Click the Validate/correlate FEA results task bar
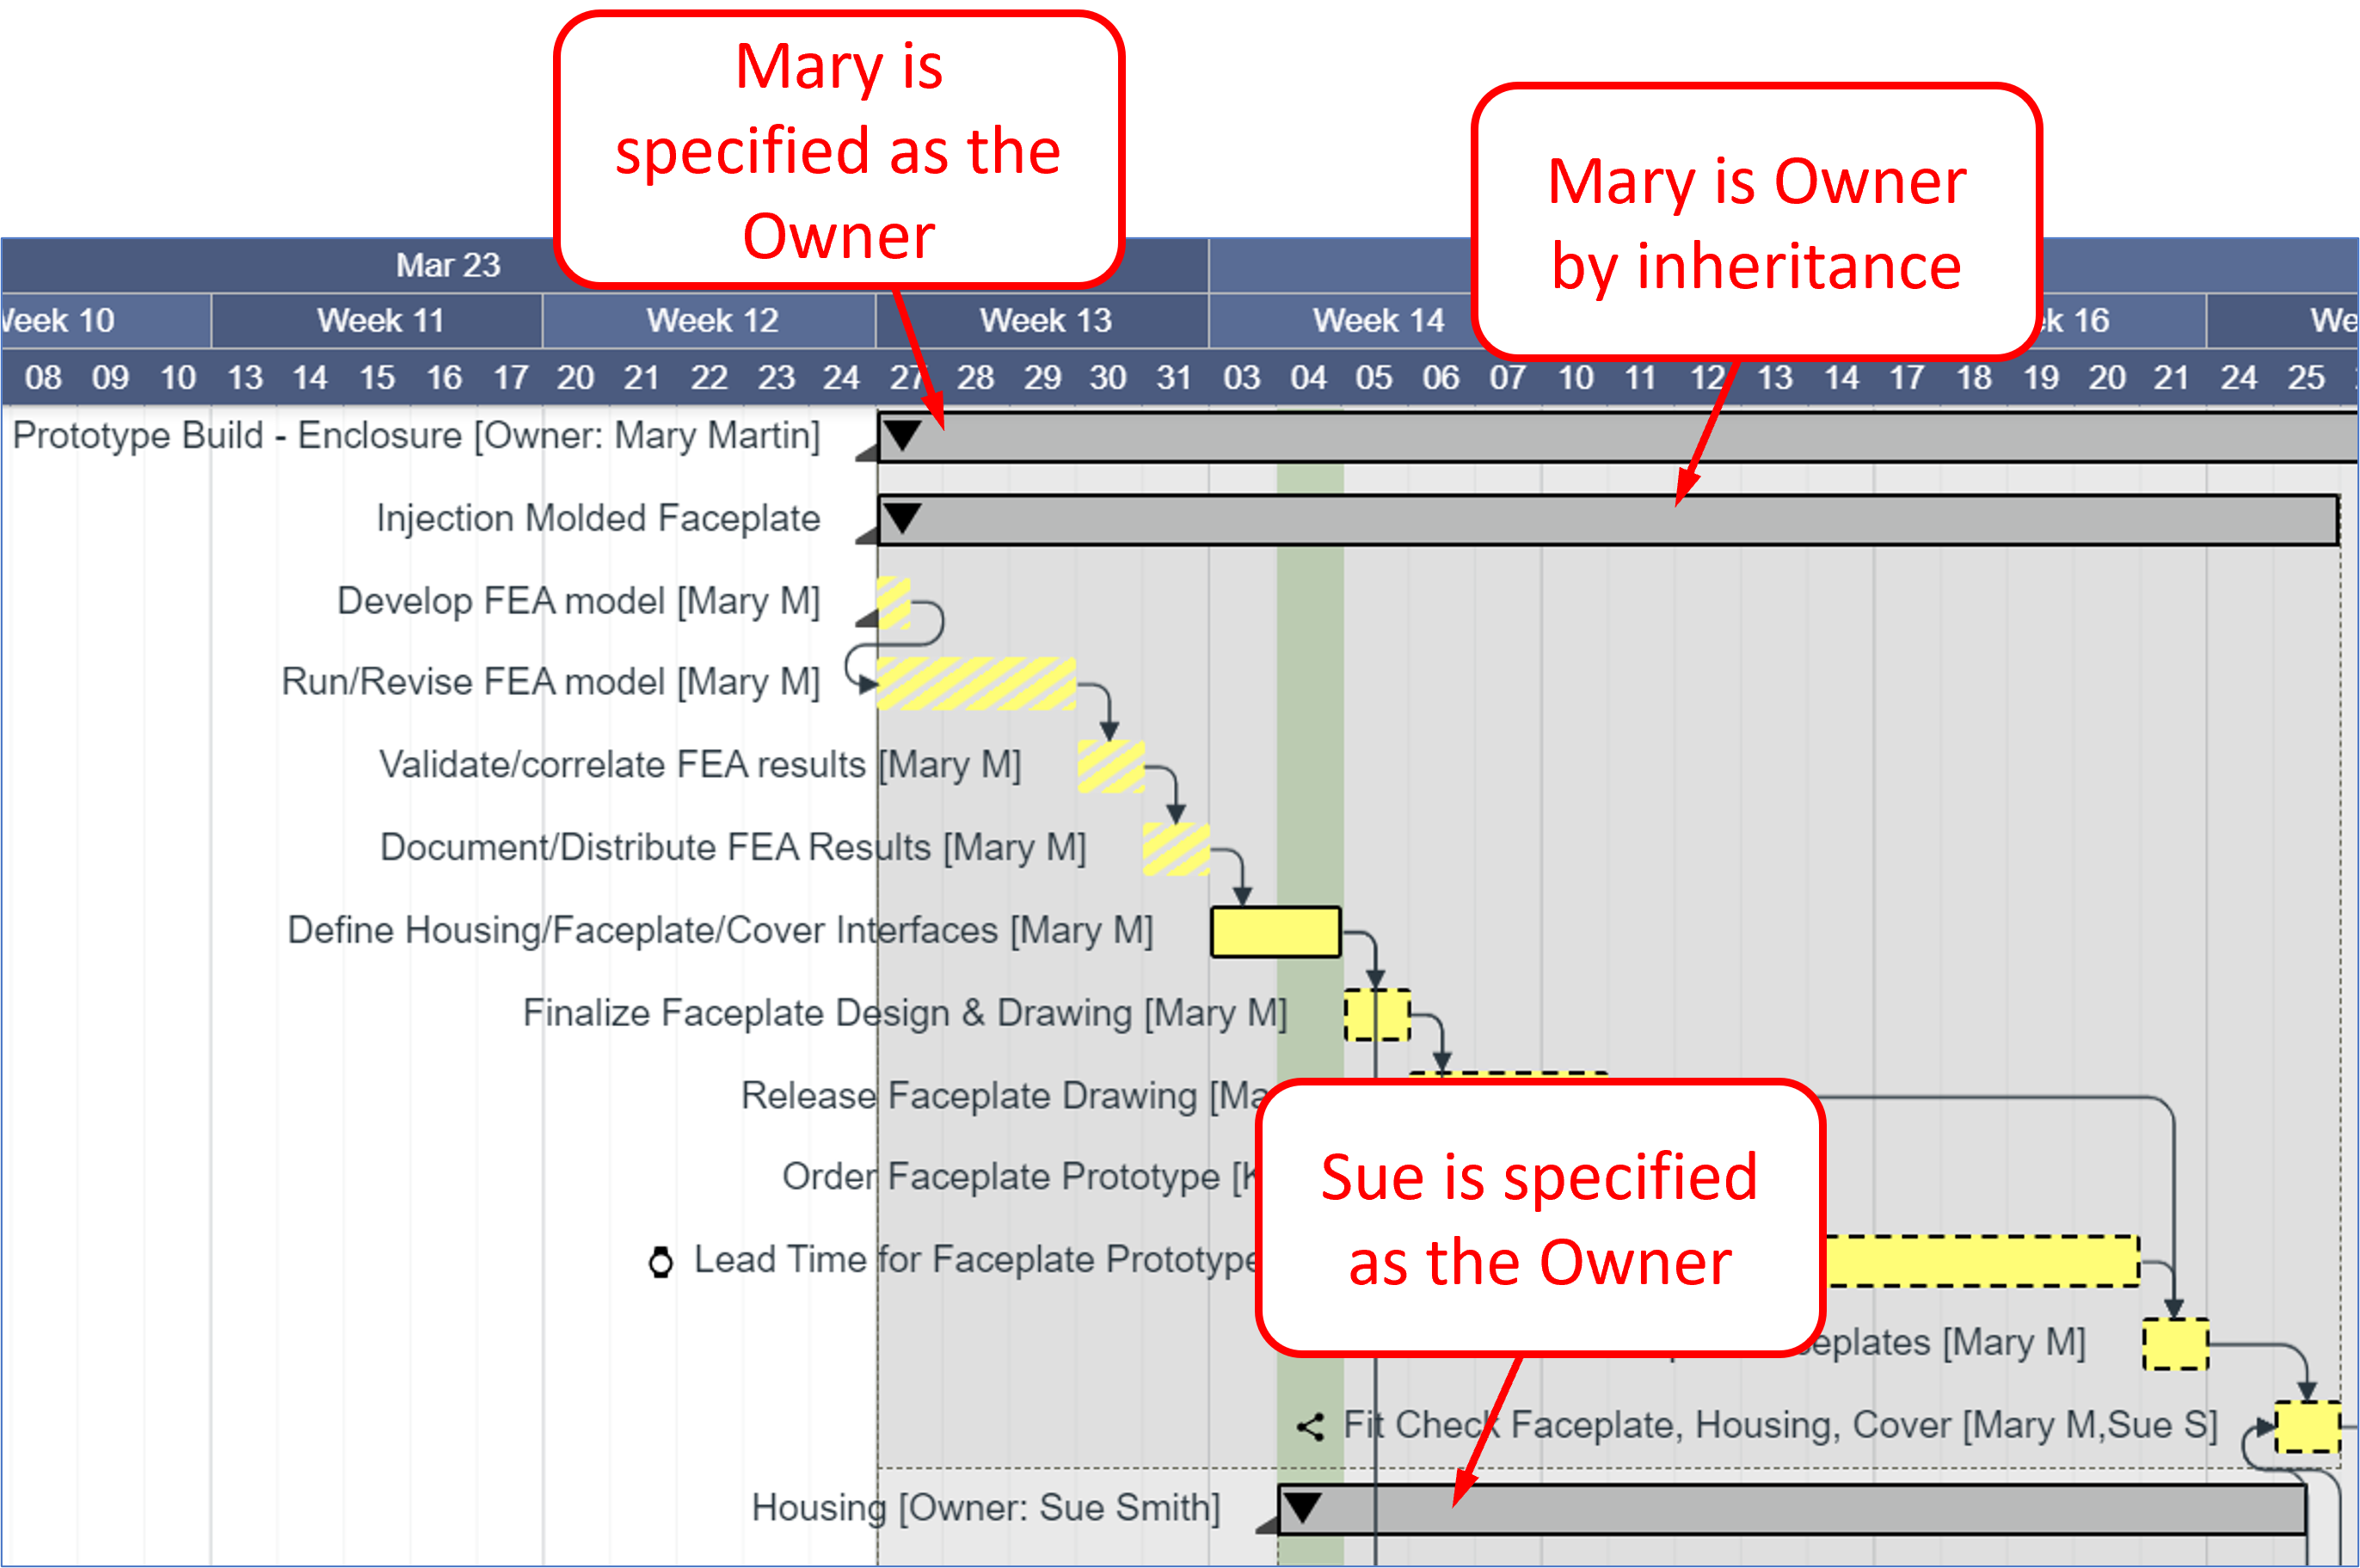 pyautogui.click(x=1110, y=766)
